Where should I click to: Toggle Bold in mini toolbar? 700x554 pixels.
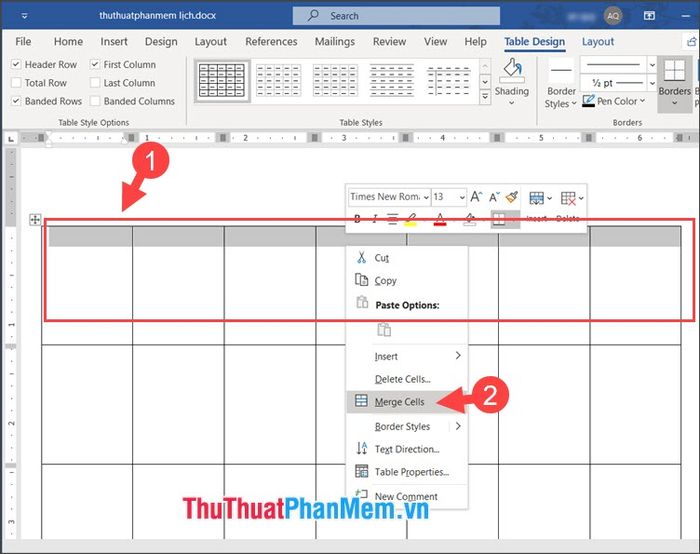tap(357, 219)
